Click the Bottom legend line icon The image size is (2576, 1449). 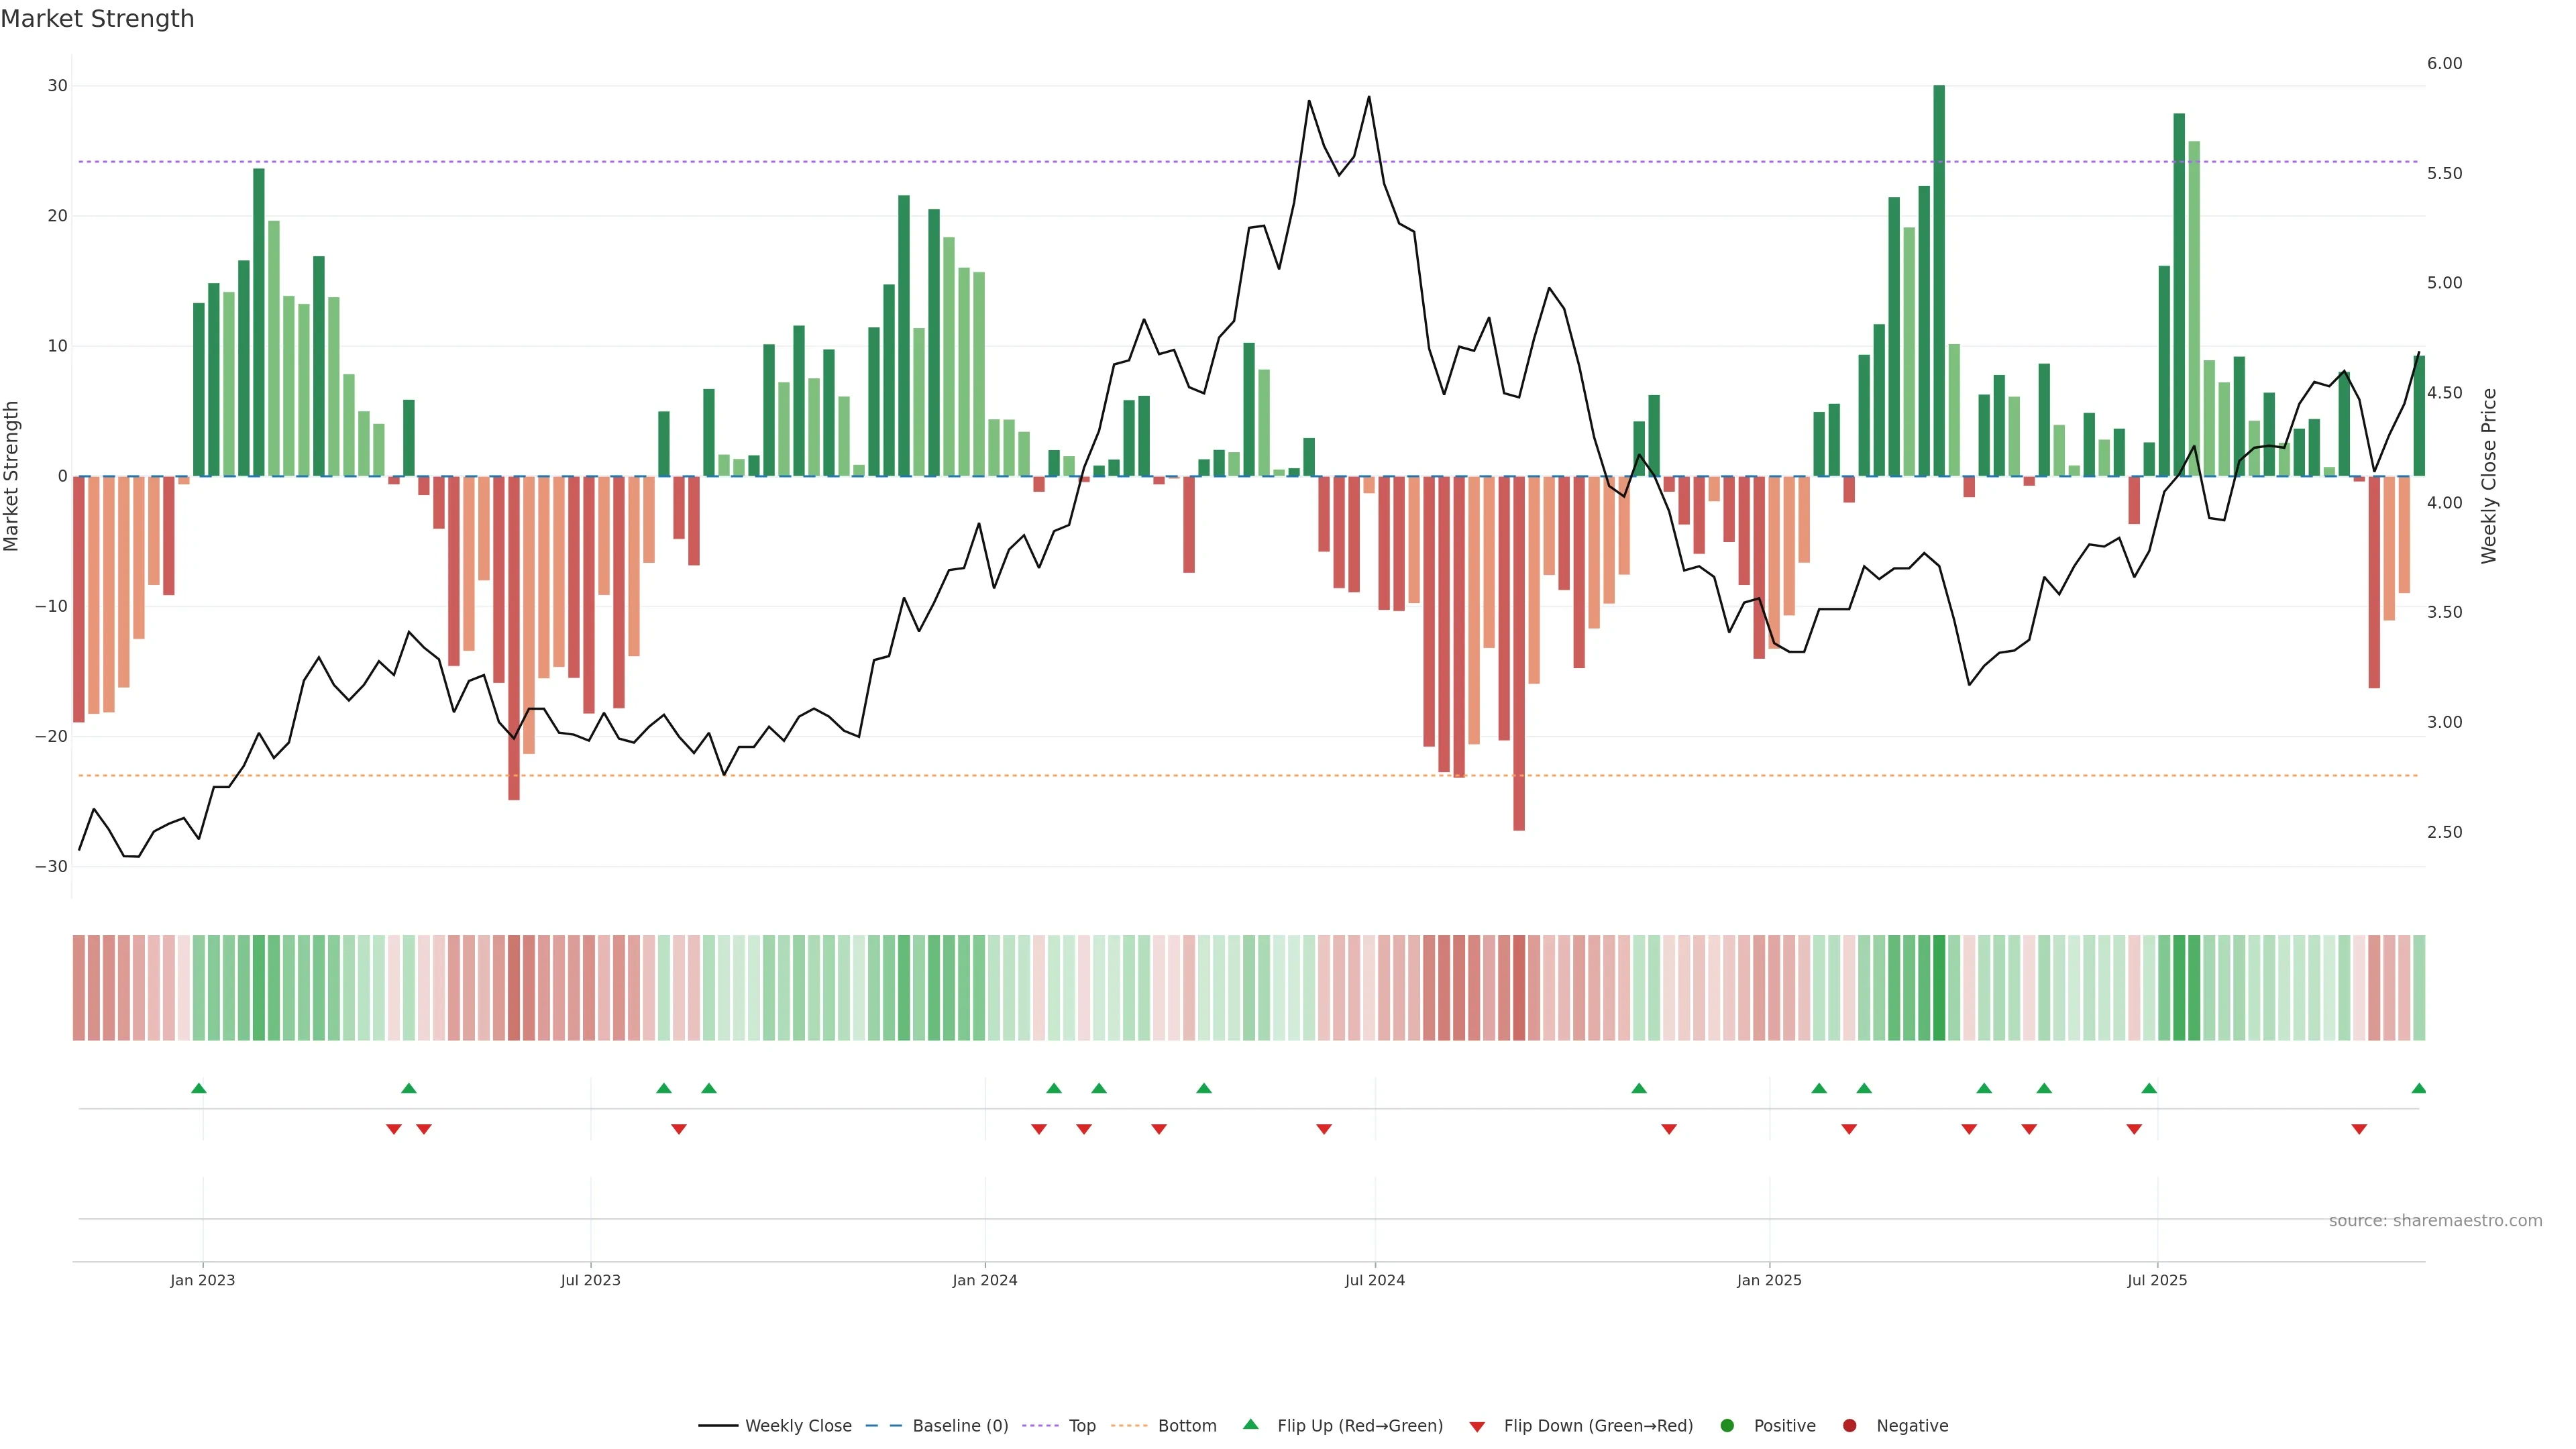pos(1129,1426)
